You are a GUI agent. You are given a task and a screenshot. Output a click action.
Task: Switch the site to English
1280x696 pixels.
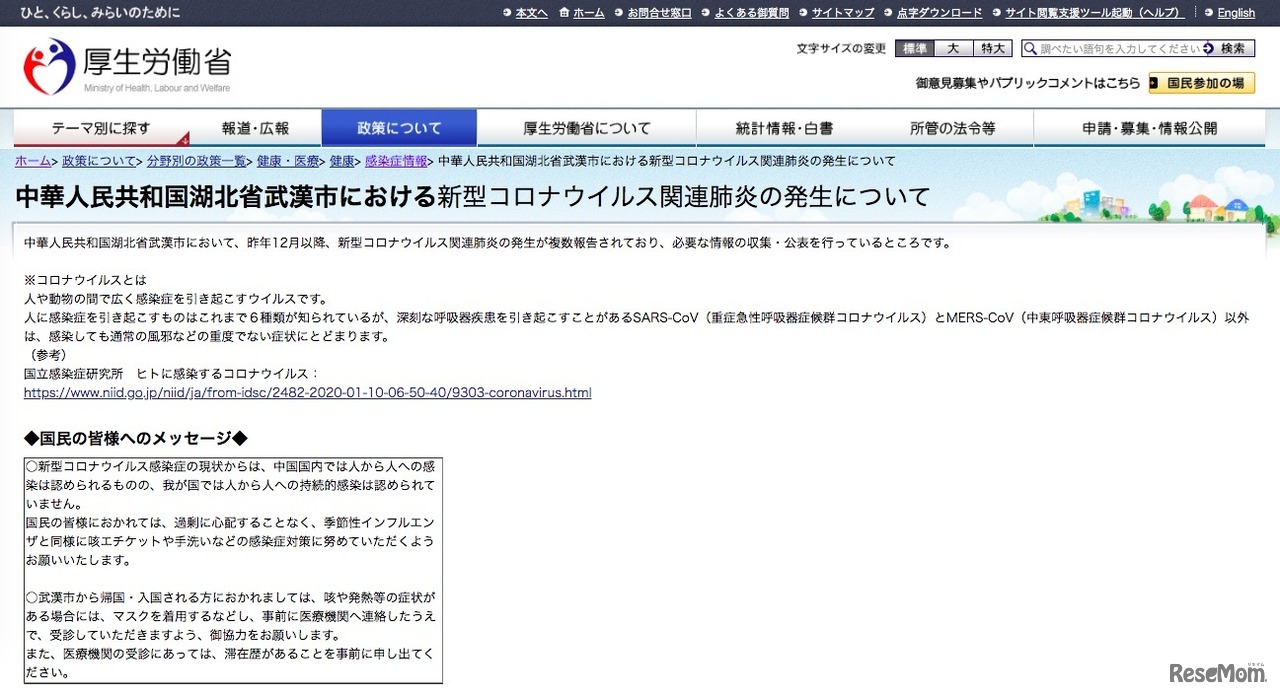point(1235,12)
